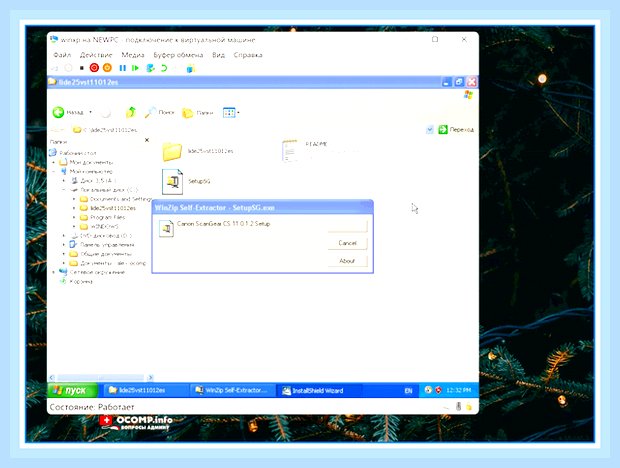This screenshot has height=468, width=620.
Task: Click the пуск Start button
Action: (x=73, y=391)
